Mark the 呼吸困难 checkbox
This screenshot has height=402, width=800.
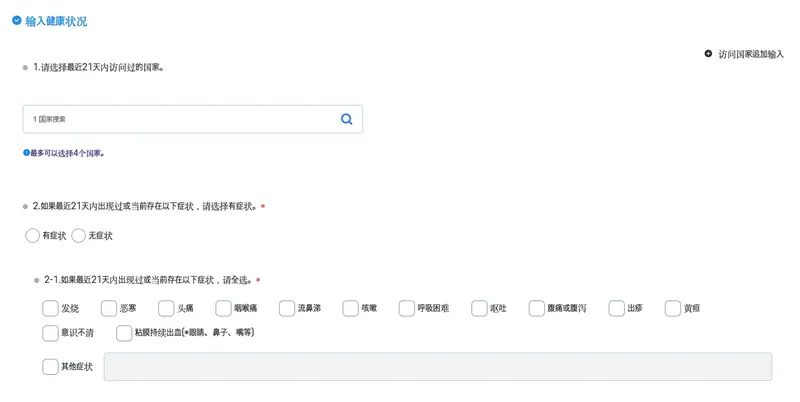pyautogui.click(x=407, y=308)
